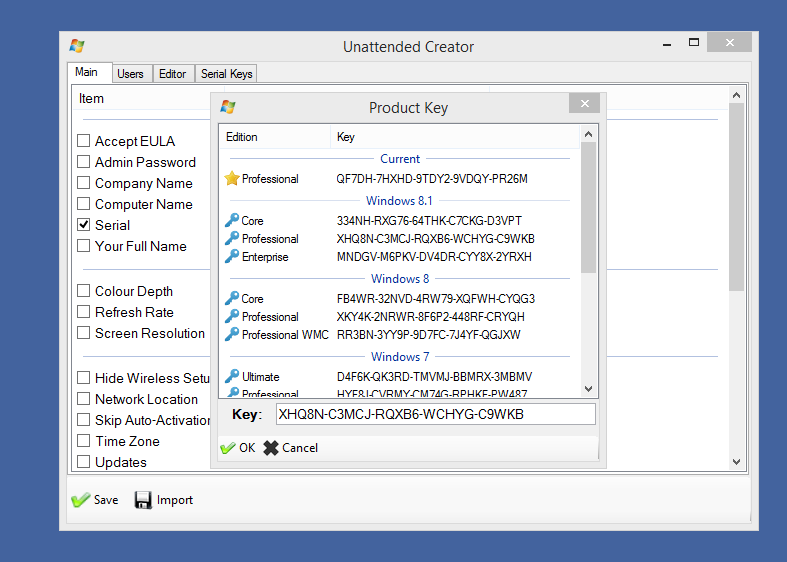The width and height of the screenshot is (787, 562).
Task: Click the product key list scrollbar thumb
Action: (x=589, y=207)
